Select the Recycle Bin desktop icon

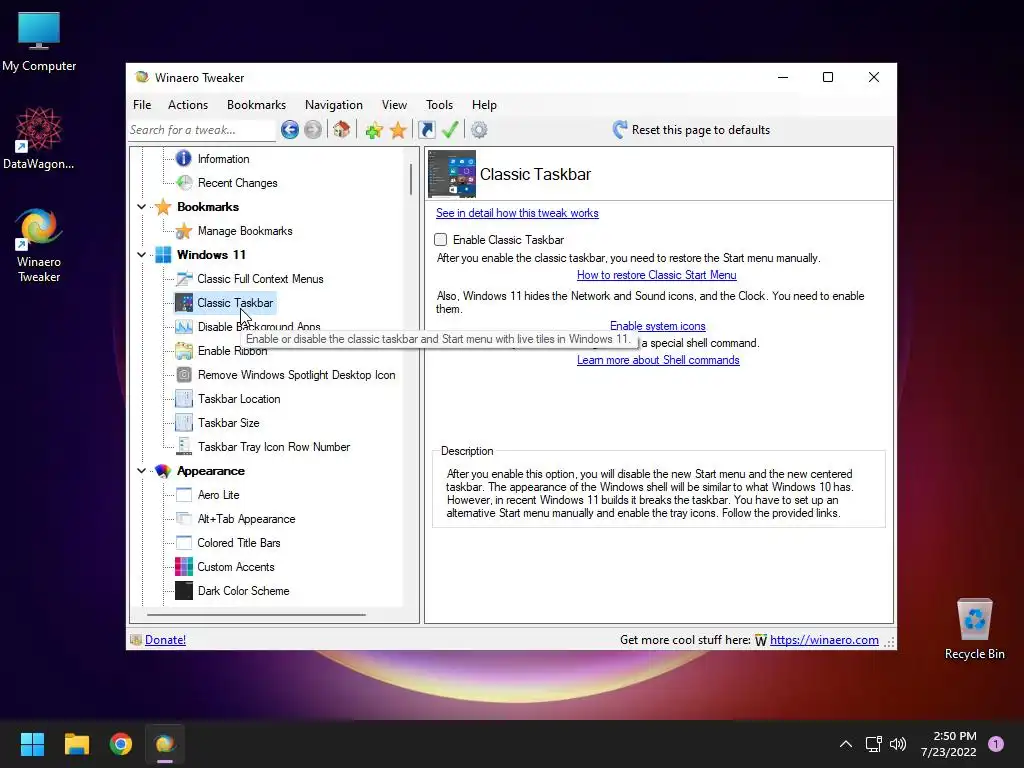click(974, 630)
